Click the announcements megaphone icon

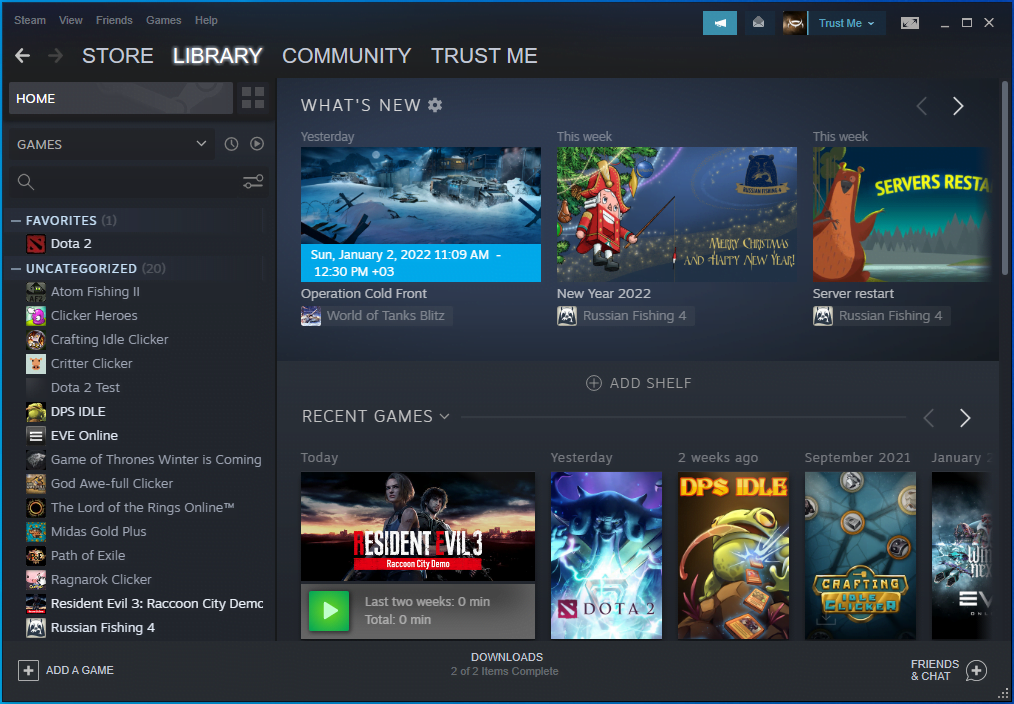(720, 23)
